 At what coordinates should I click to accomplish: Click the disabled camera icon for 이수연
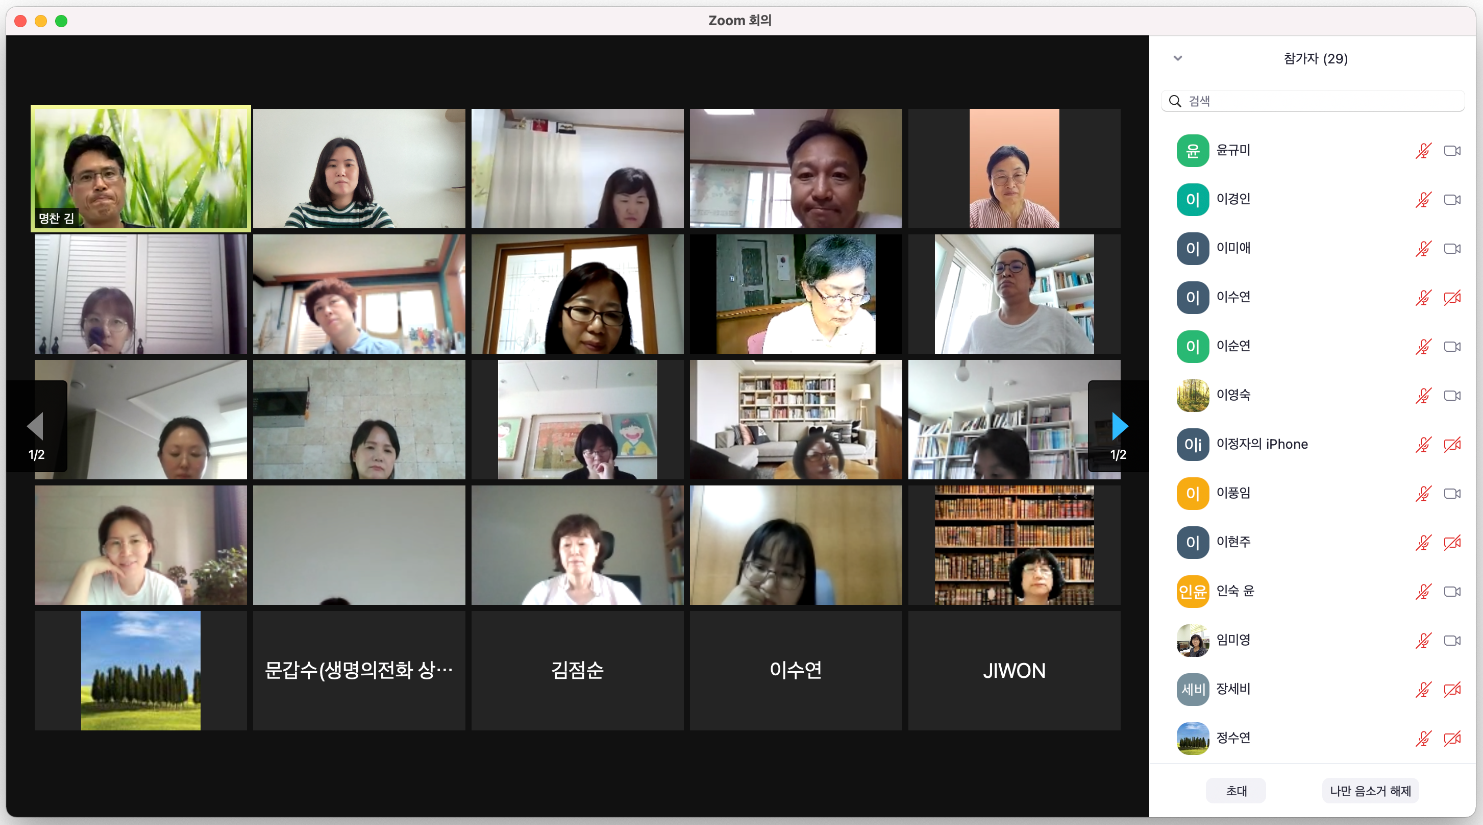[1452, 298]
